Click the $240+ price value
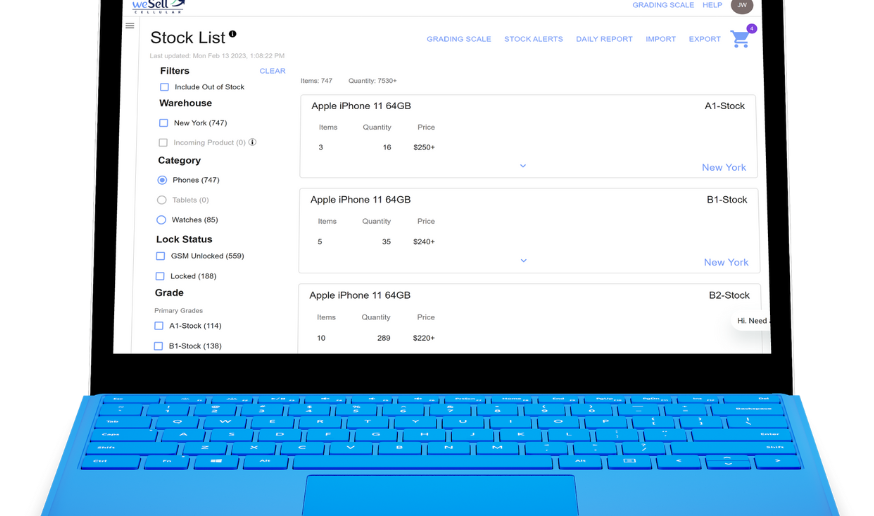This screenshot has width=874, height=516. click(x=424, y=241)
